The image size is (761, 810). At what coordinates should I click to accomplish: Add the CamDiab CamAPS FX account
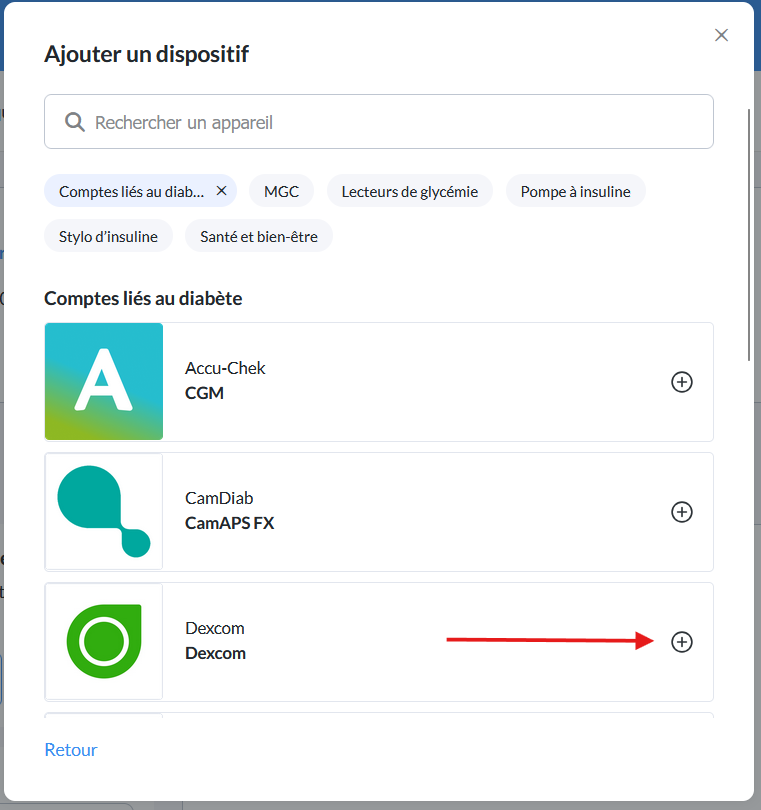681,512
